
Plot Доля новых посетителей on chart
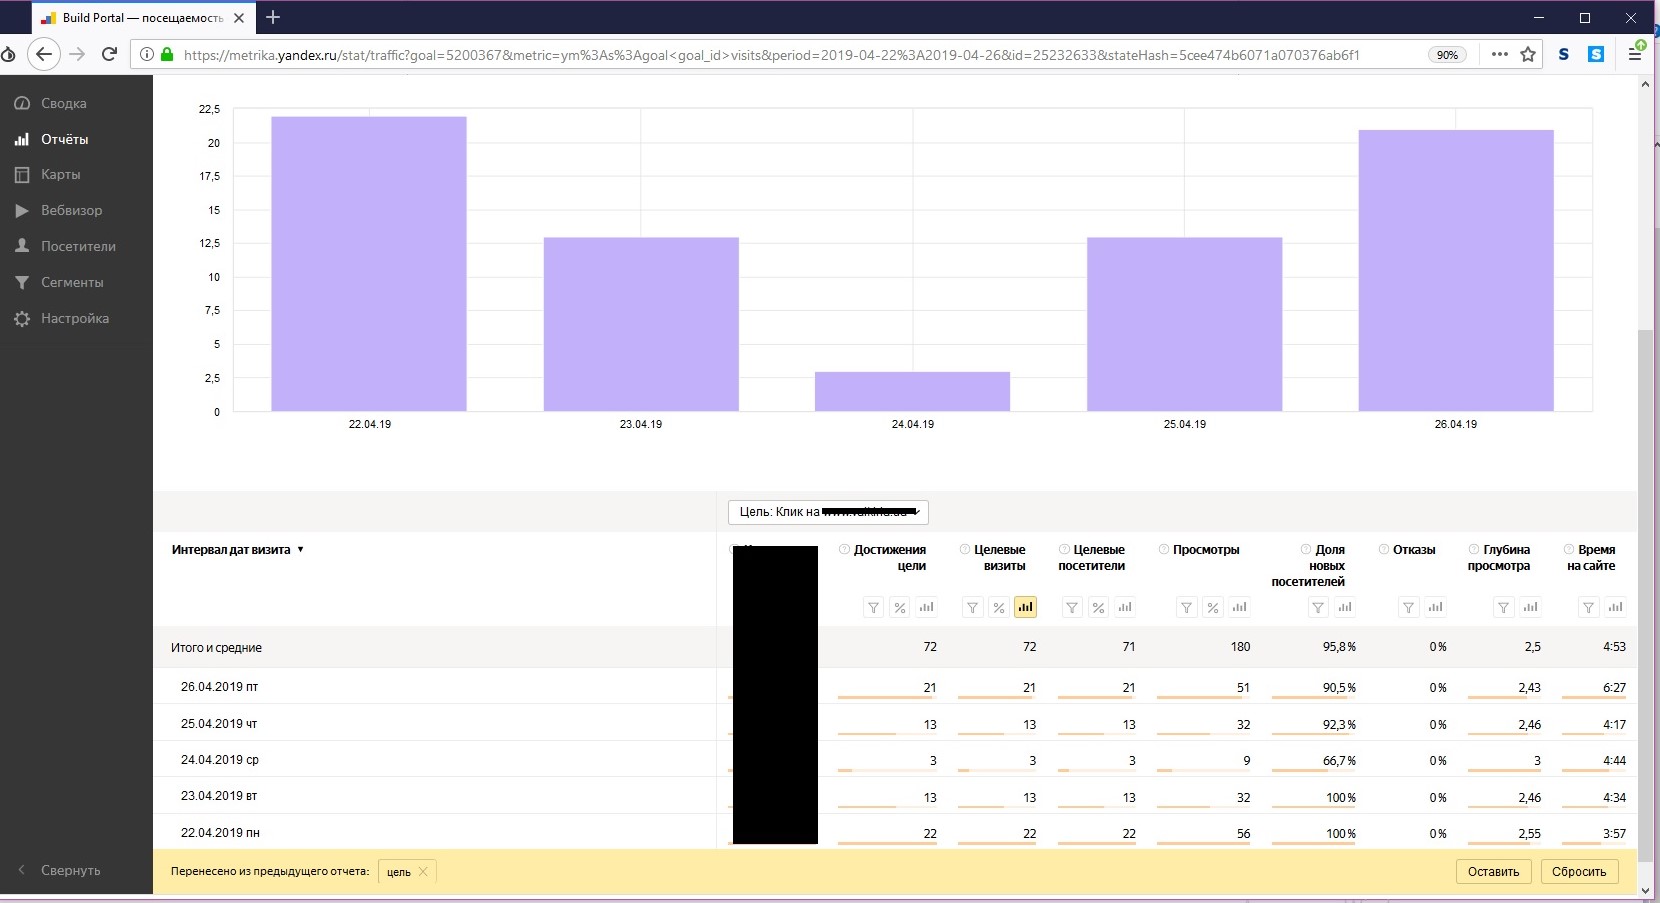pos(1345,607)
